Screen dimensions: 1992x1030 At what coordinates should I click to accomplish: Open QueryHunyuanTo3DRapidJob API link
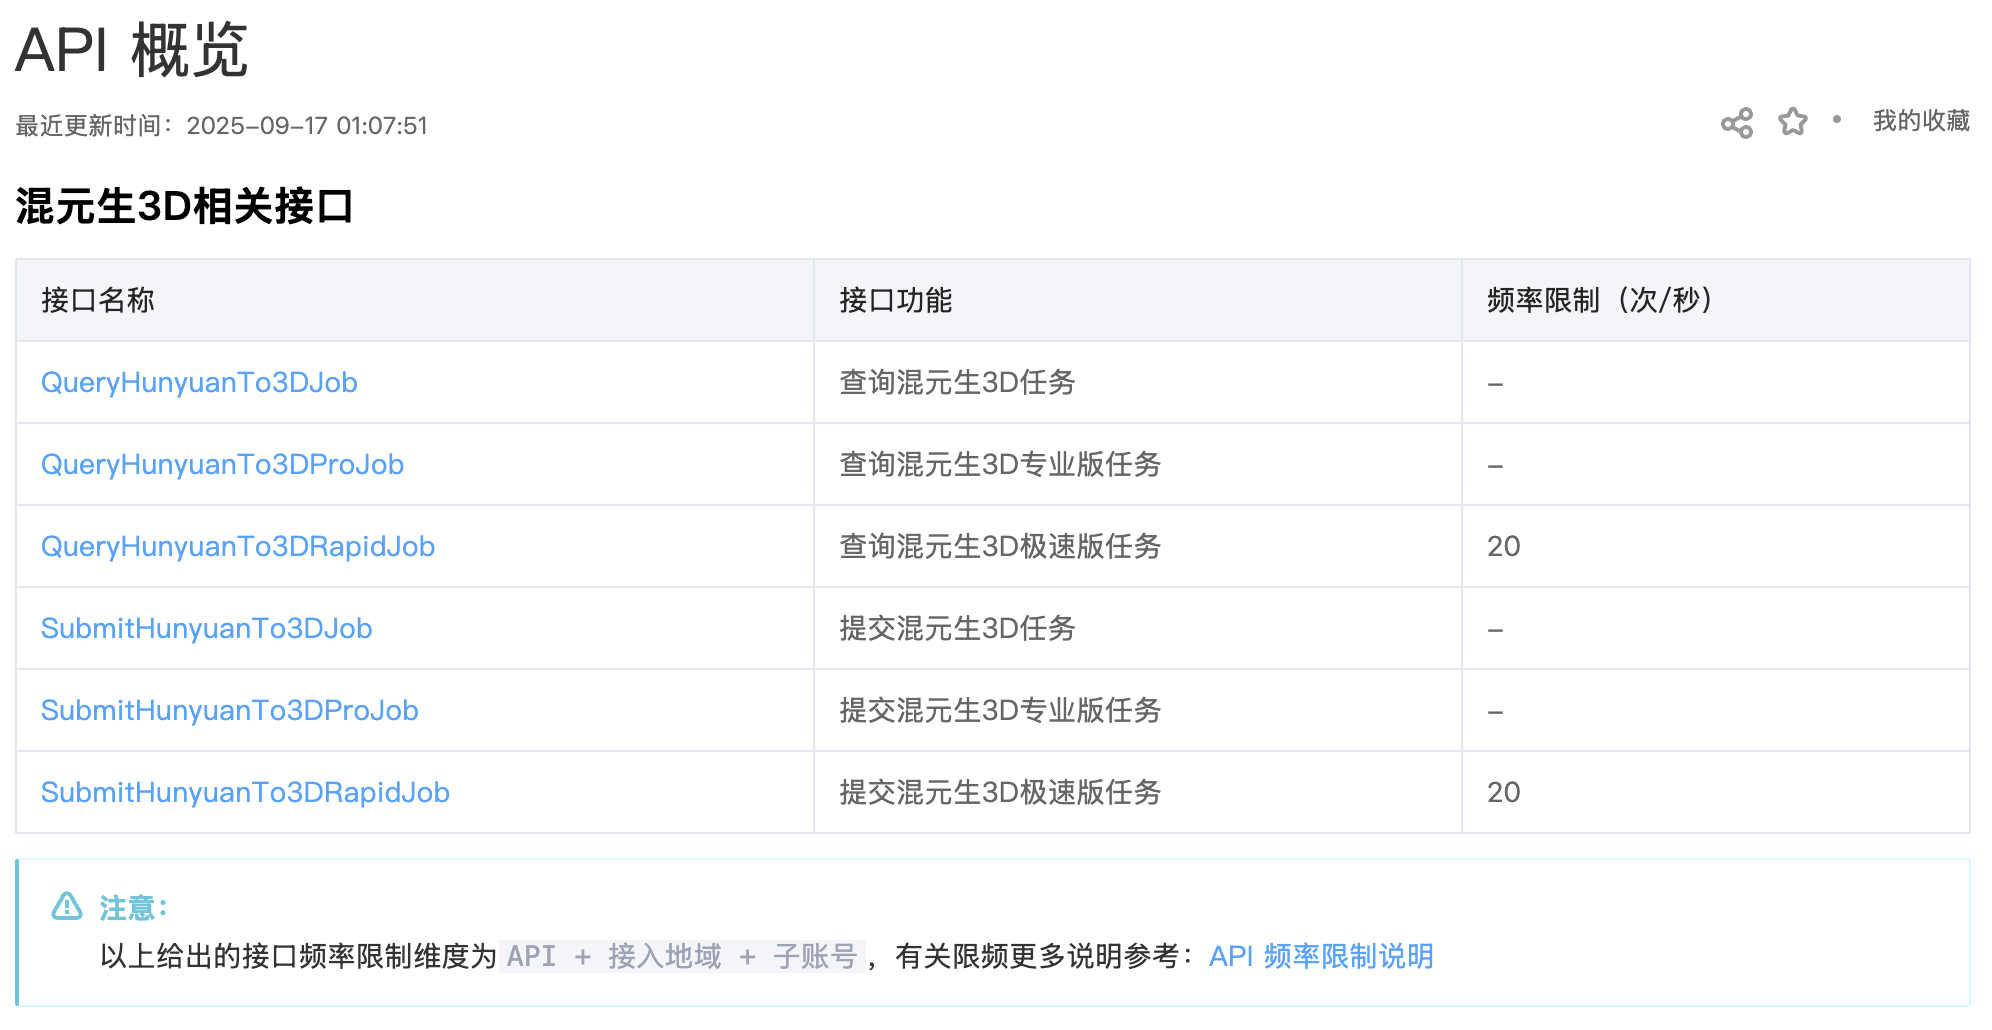tap(238, 546)
